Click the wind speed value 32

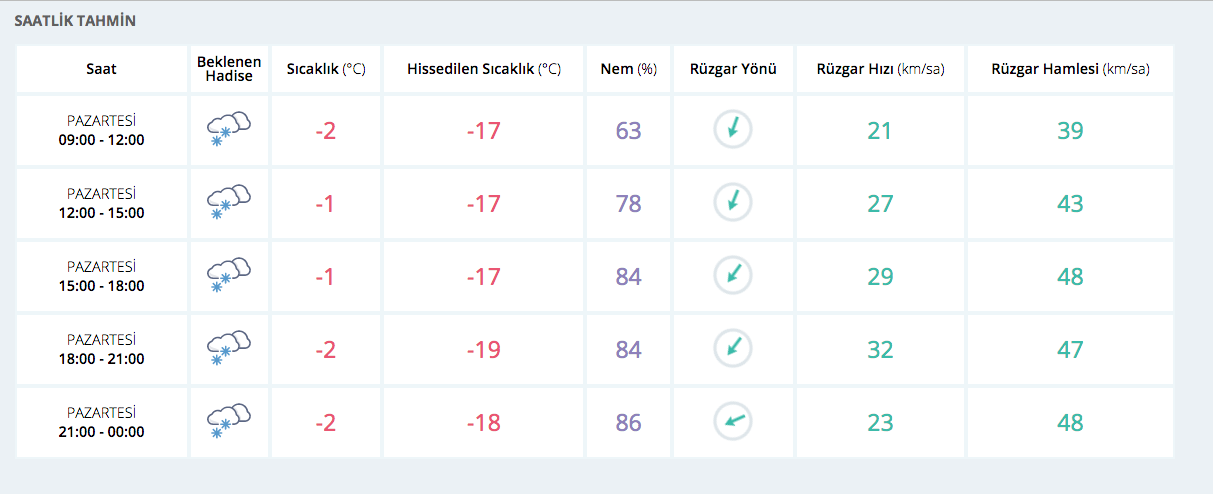[x=880, y=350]
